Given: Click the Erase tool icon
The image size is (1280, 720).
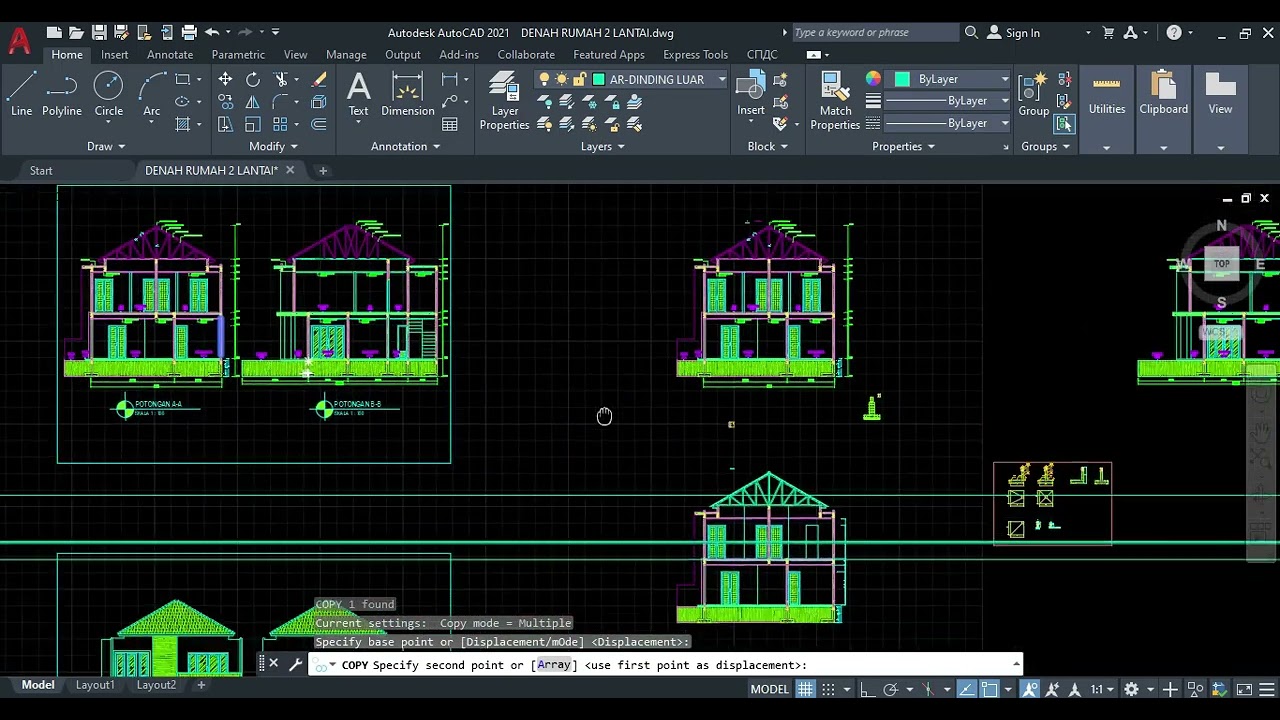Looking at the screenshot, I should (319, 80).
